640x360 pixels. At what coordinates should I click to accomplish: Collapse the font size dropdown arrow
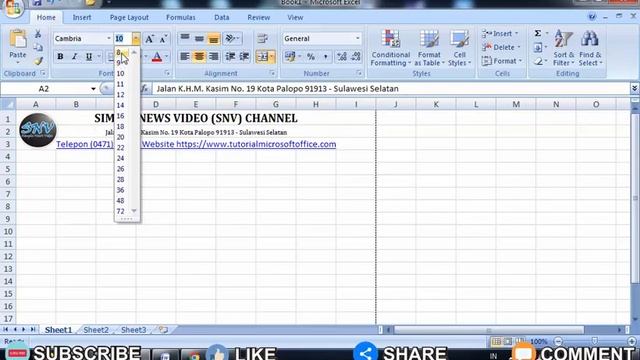pyautogui.click(x=136, y=39)
